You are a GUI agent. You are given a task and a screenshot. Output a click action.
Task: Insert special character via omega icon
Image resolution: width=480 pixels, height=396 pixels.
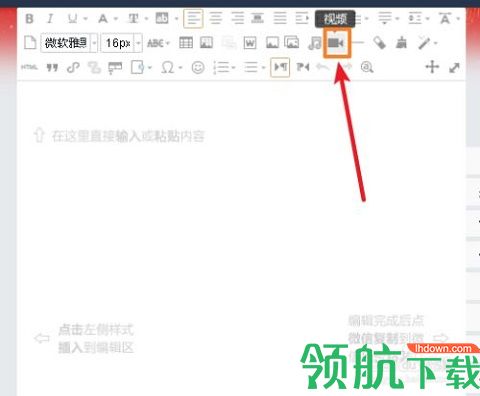[167, 68]
